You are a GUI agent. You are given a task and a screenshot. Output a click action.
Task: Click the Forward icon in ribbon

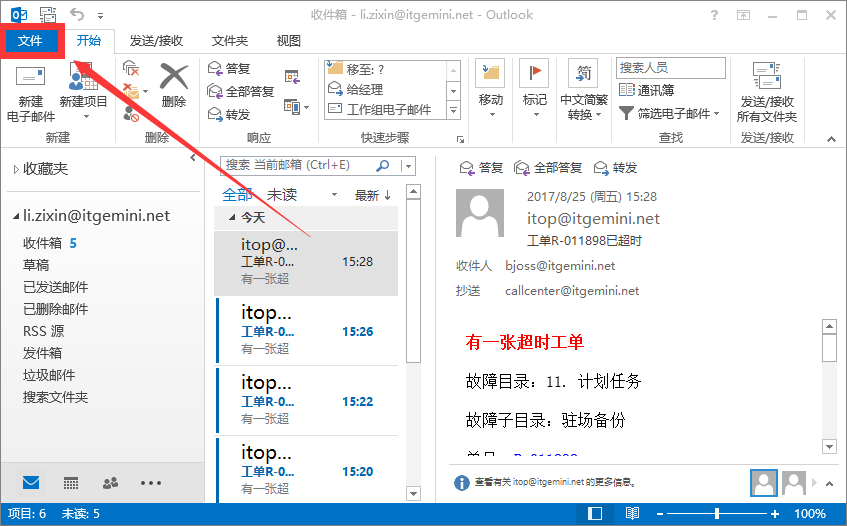point(230,114)
